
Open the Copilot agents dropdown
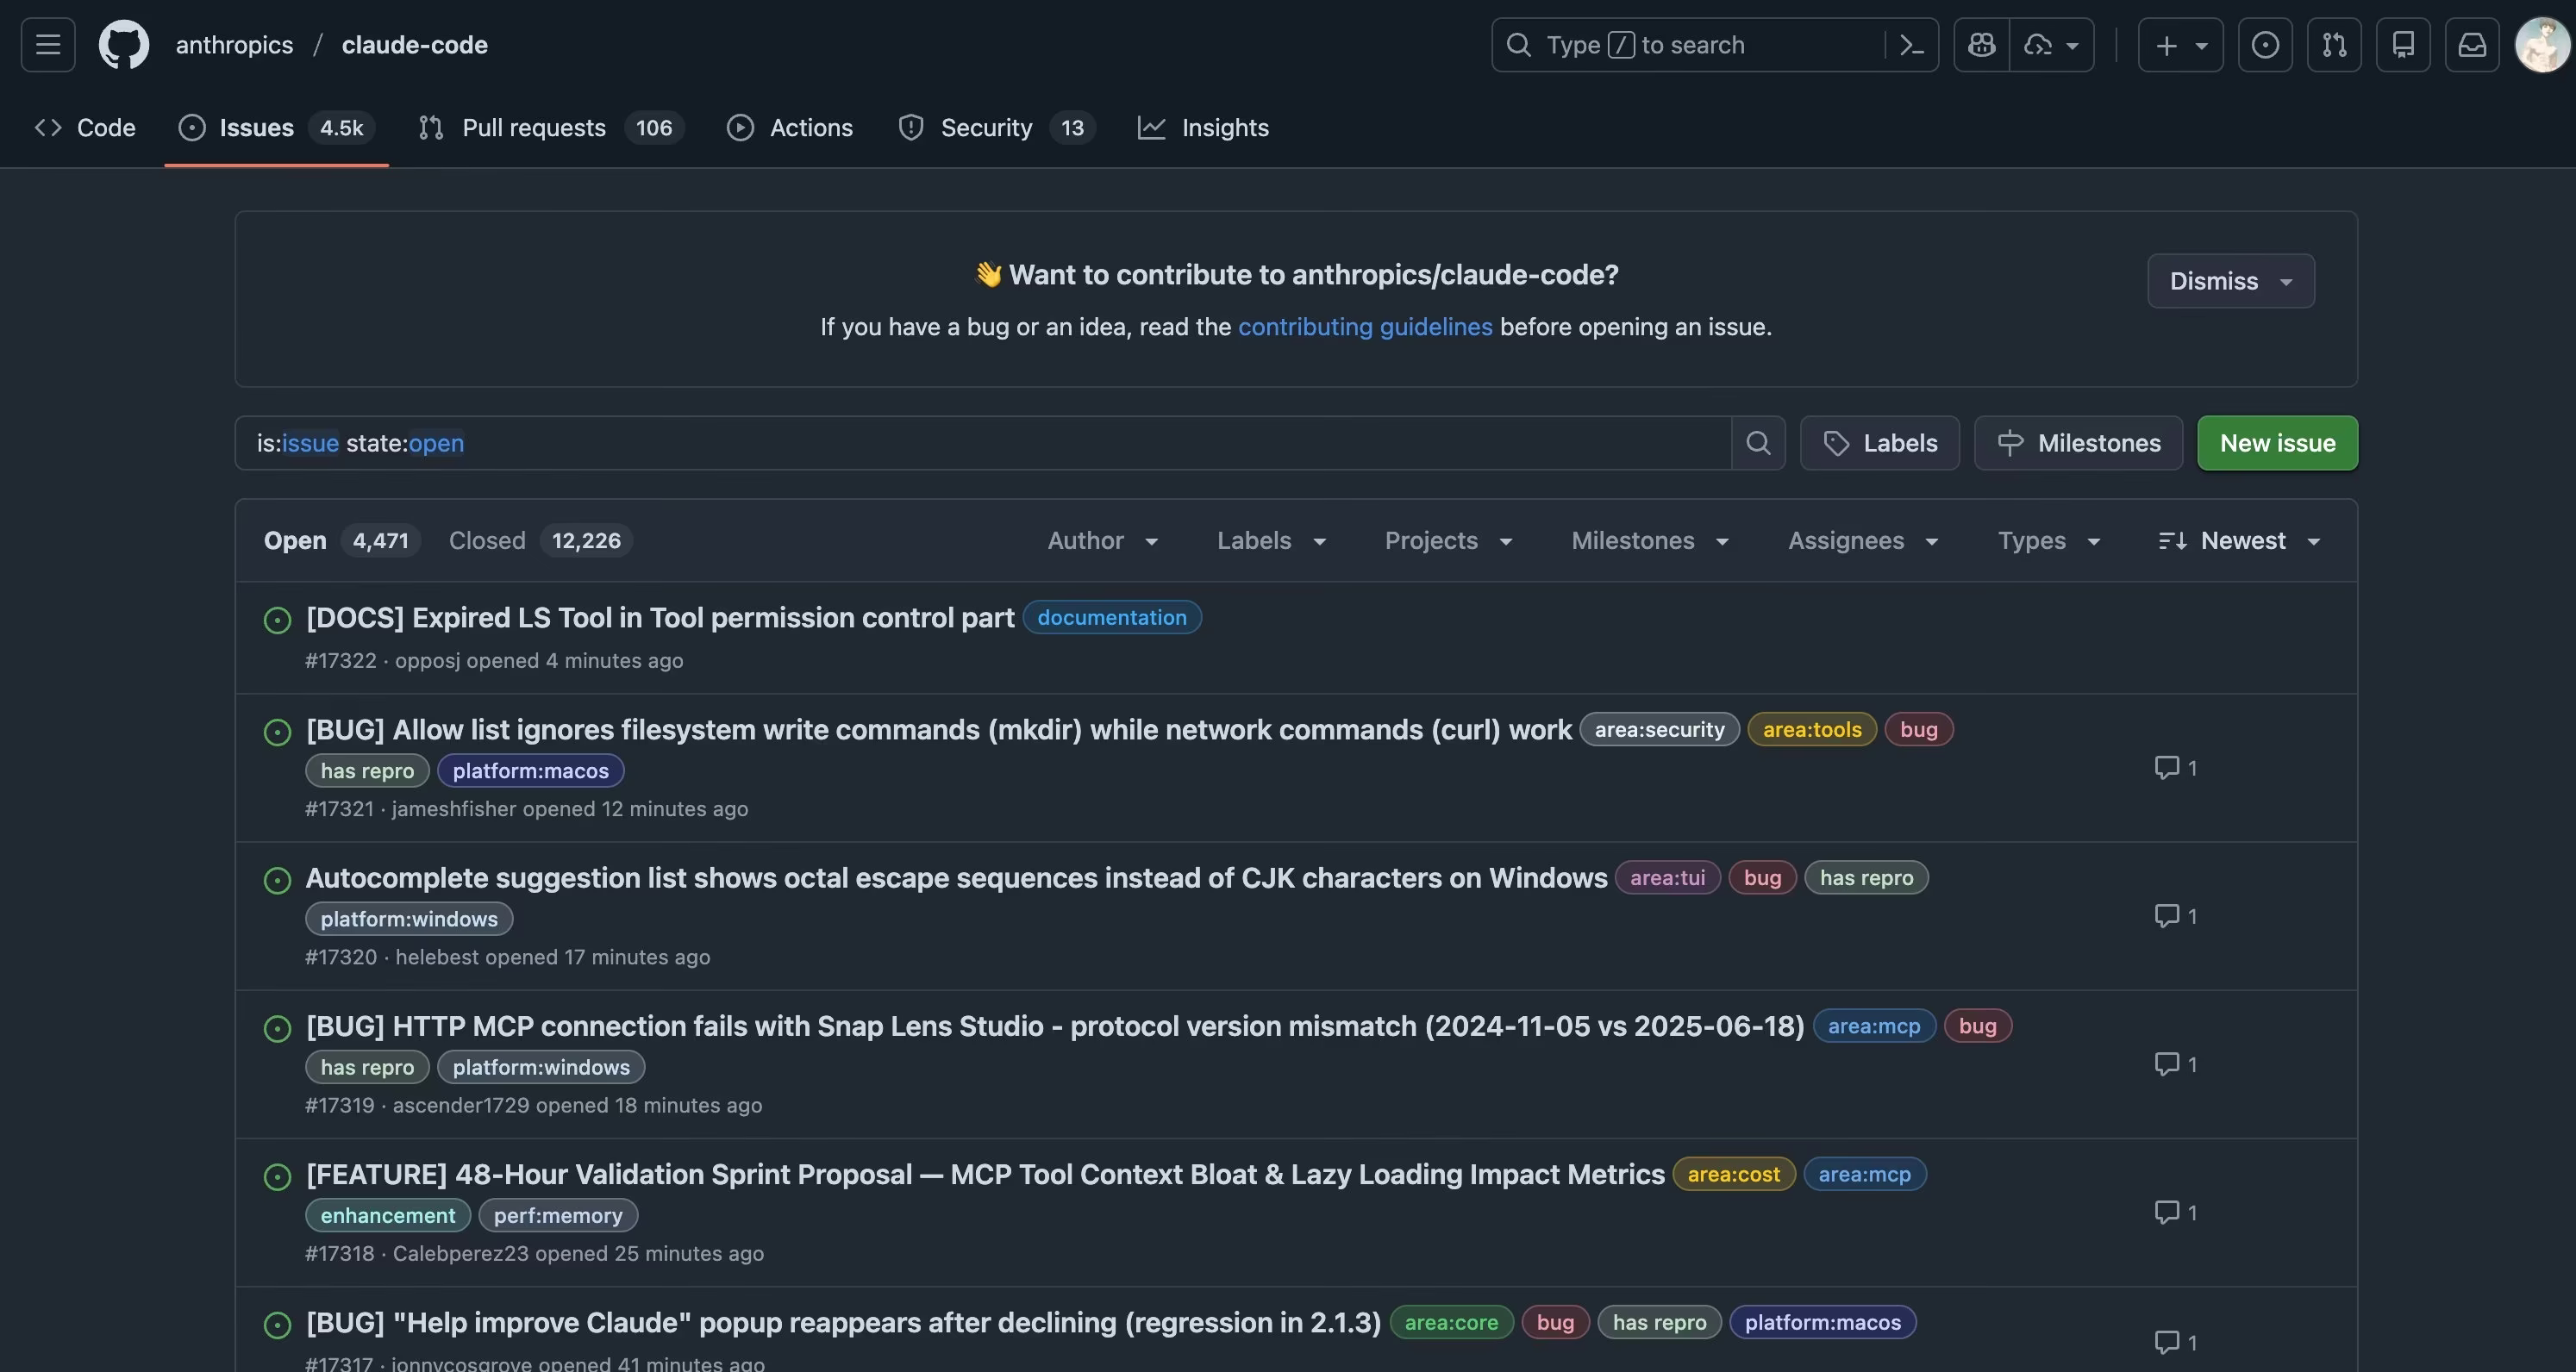pos(2052,45)
